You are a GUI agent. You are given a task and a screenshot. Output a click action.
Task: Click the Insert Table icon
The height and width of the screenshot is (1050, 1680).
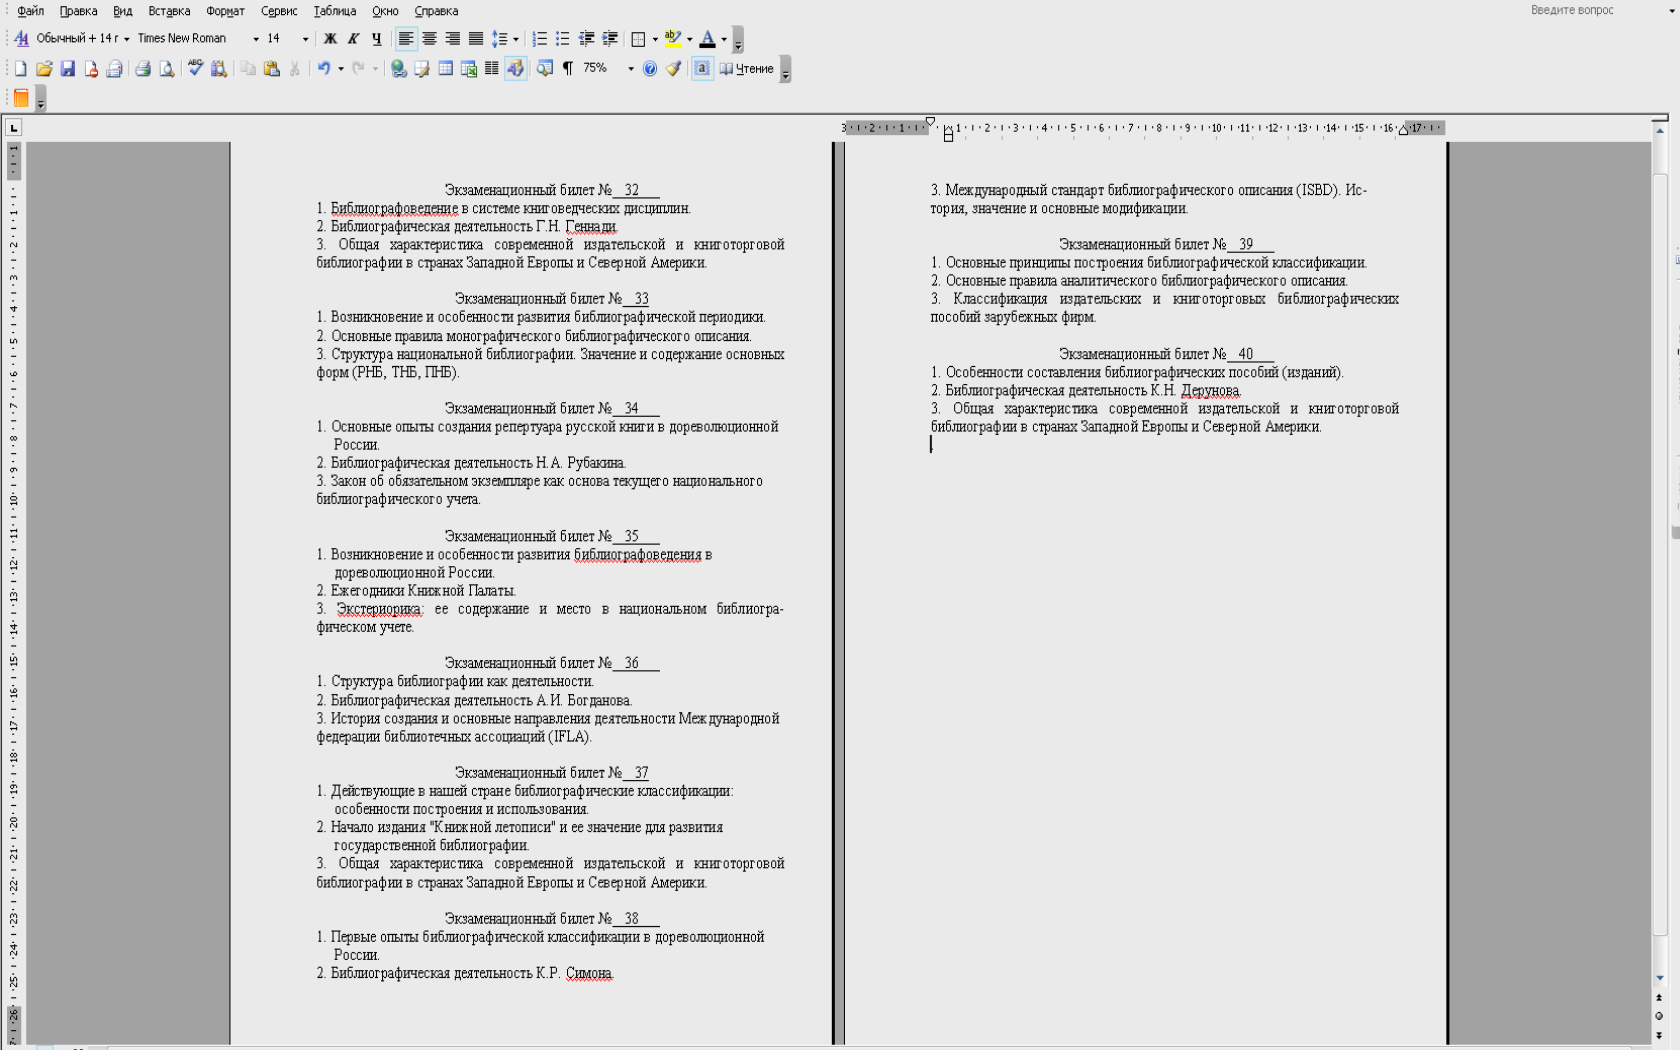pyautogui.click(x=446, y=69)
